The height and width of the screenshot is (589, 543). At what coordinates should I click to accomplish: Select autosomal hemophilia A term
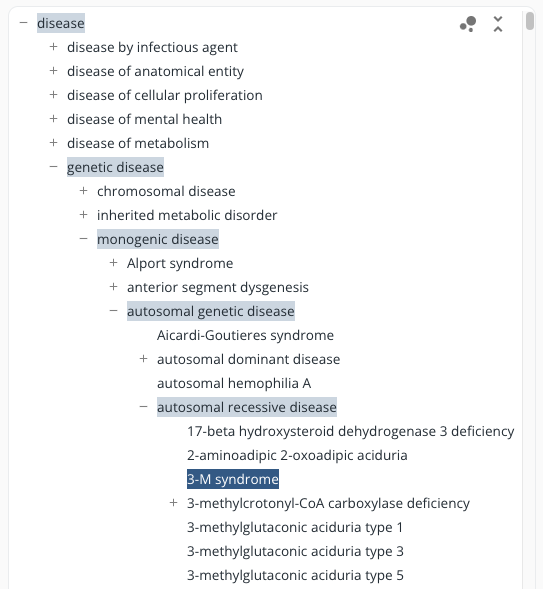[234, 383]
